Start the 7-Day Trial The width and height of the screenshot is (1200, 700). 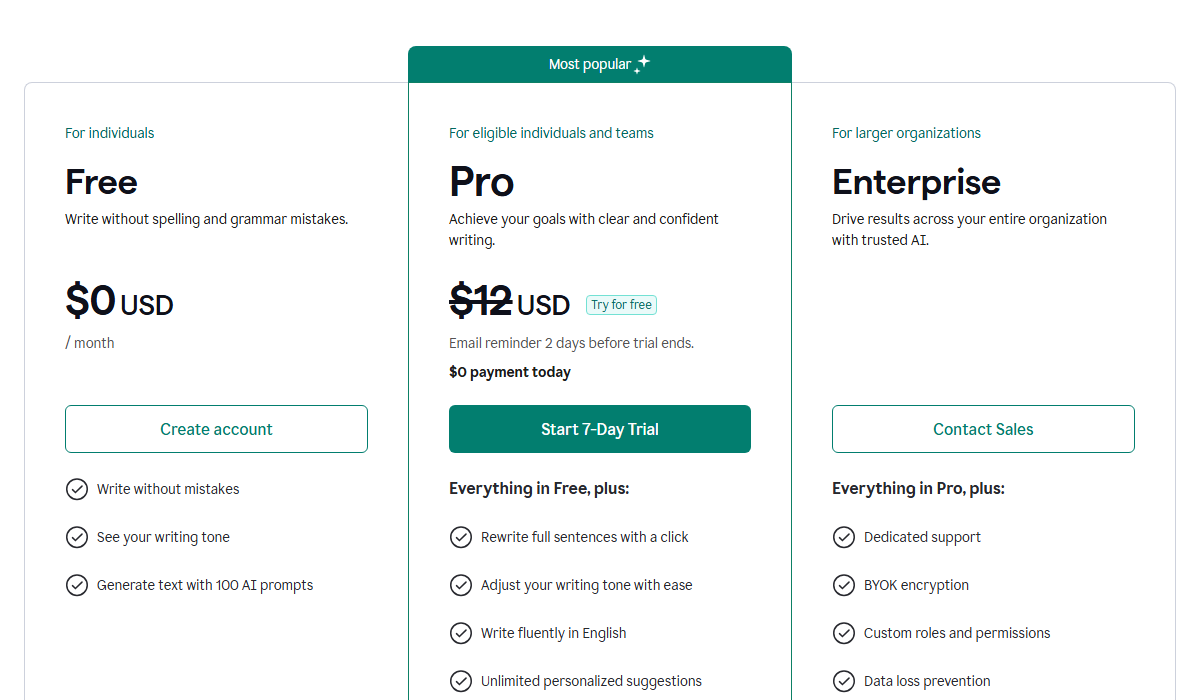point(599,429)
